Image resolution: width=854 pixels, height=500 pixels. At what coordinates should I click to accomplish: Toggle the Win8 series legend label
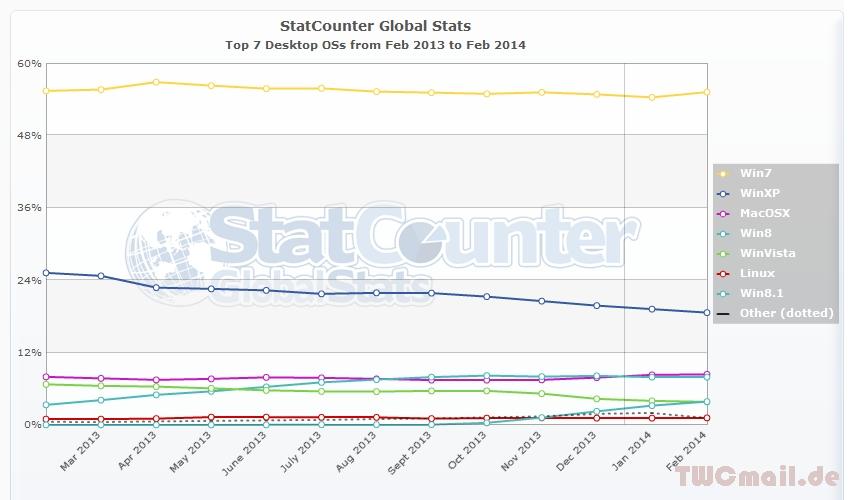(755, 233)
